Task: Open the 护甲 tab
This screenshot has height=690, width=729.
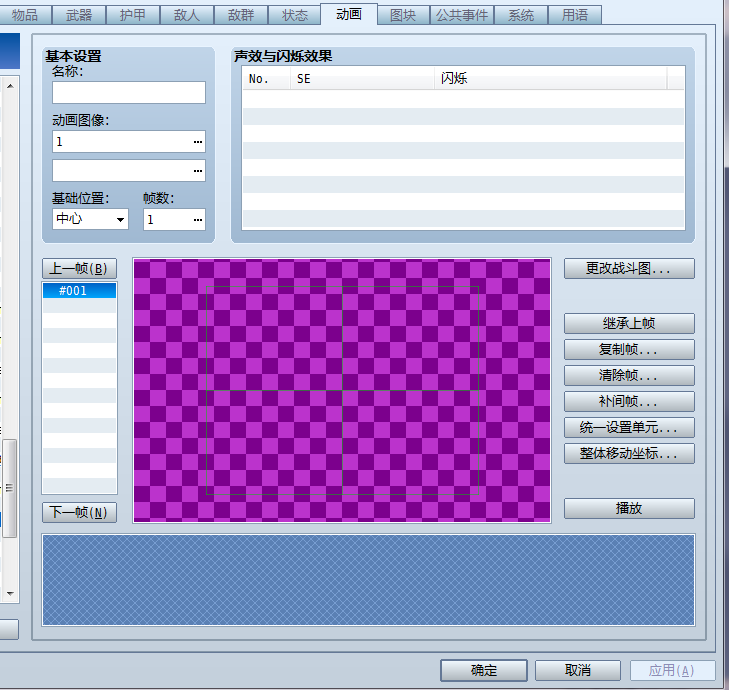Action: click(x=133, y=15)
